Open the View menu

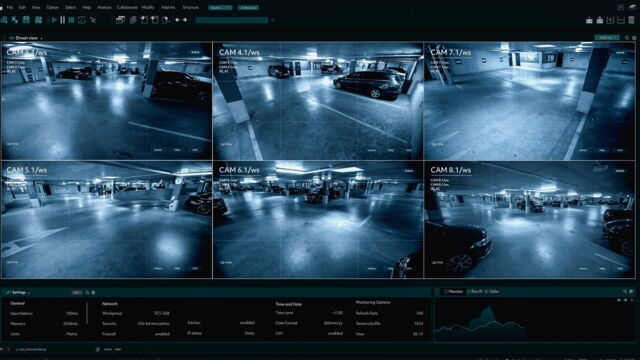(36, 7)
